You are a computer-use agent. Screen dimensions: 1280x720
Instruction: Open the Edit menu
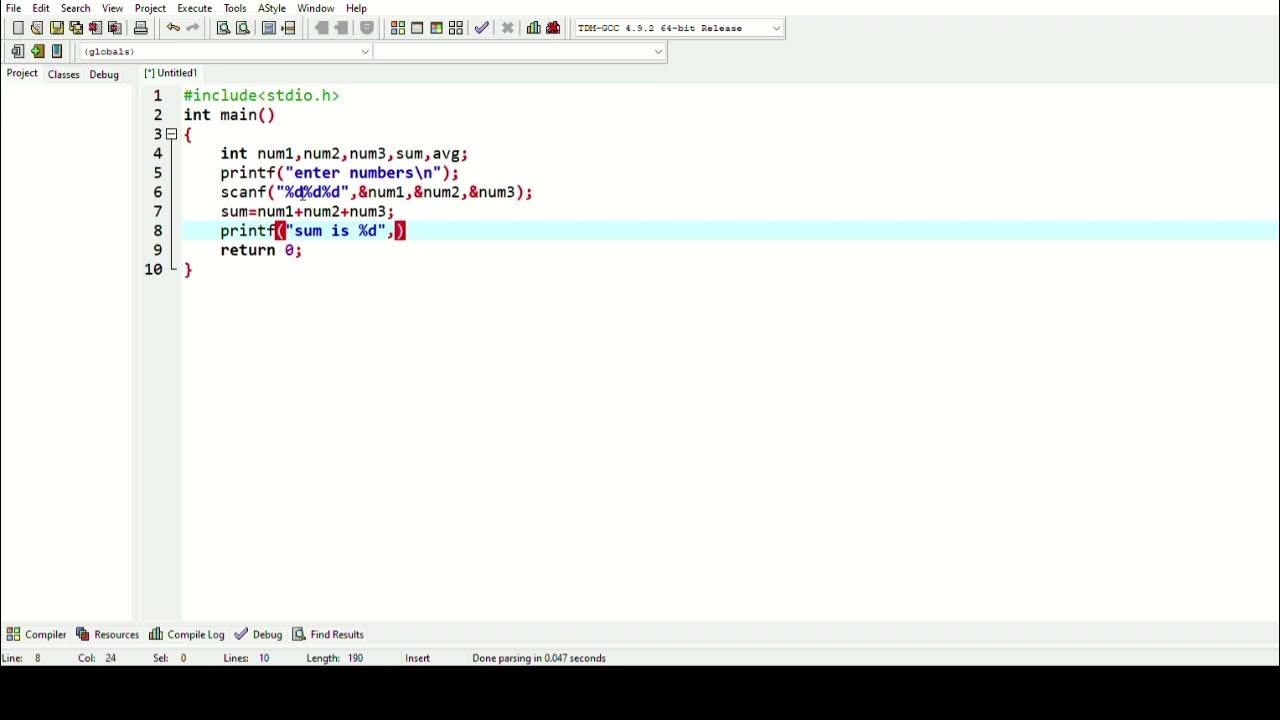(x=41, y=8)
